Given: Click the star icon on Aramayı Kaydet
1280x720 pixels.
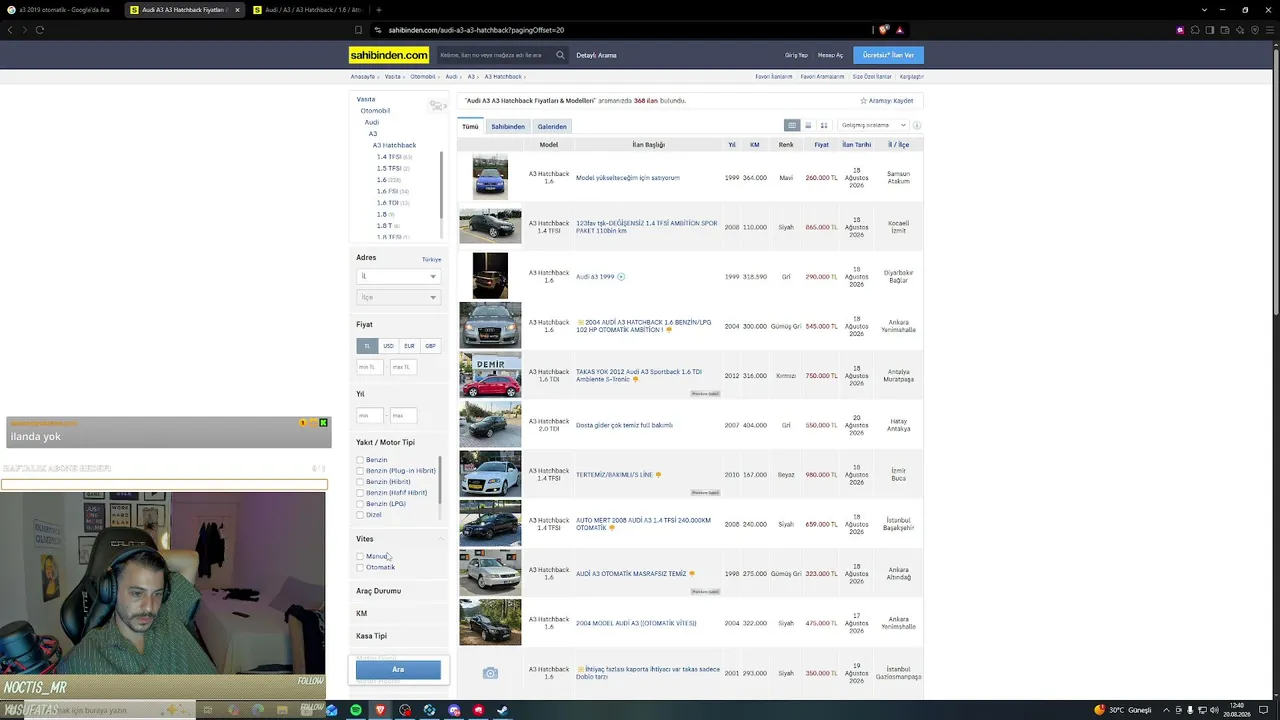Looking at the screenshot, I should pyautogui.click(x=864, y=101).
